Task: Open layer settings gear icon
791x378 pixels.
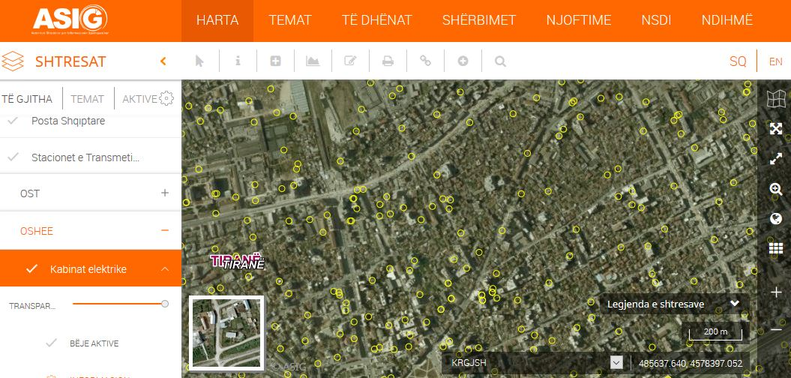Action: click(x=166, y=98)
